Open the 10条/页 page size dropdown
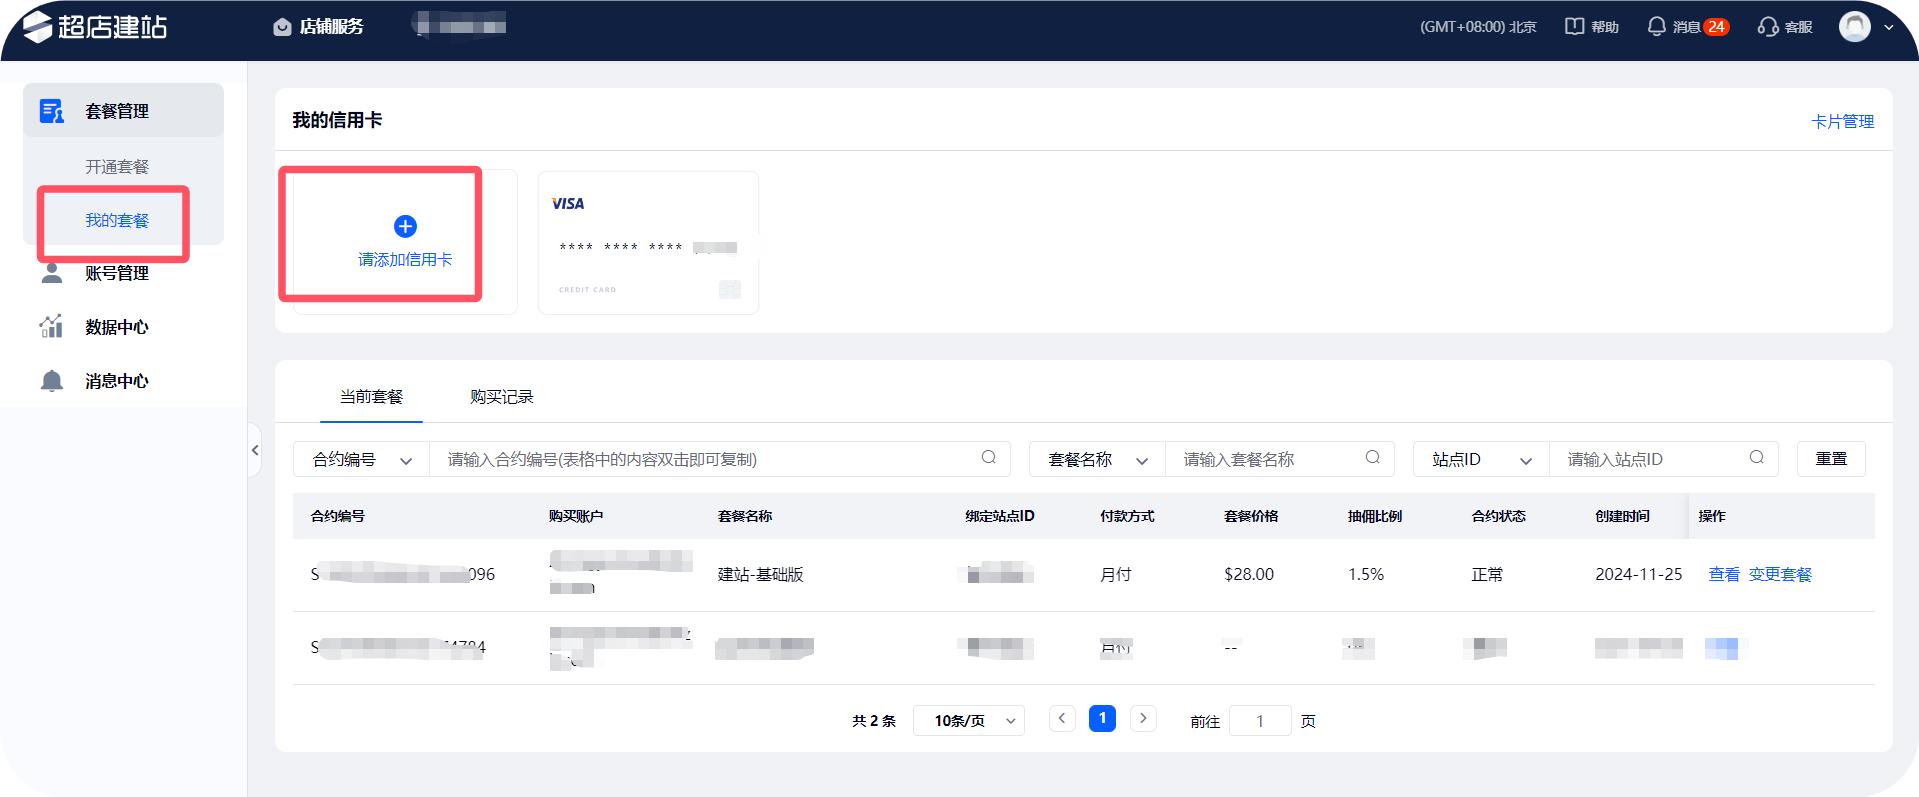Image resolution: width=1919 pixels, height=797 pixels. pyautogui.click(x=968, y=721)
